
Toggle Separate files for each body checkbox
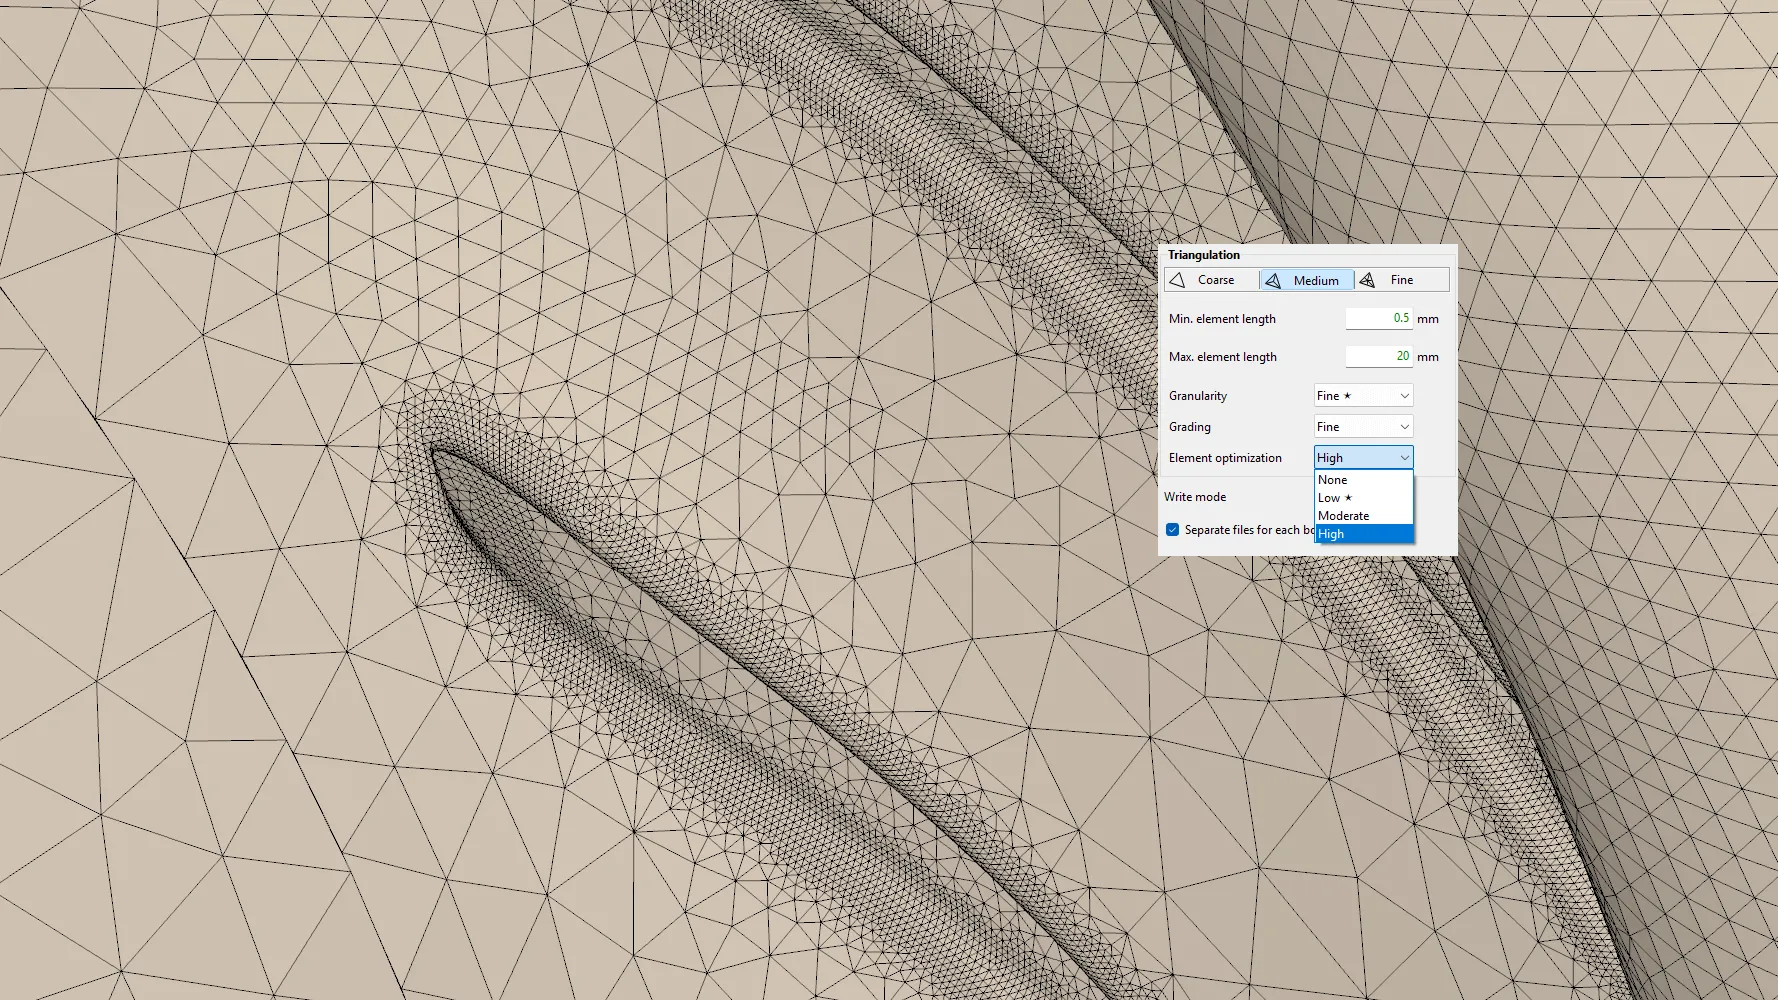1172,530
